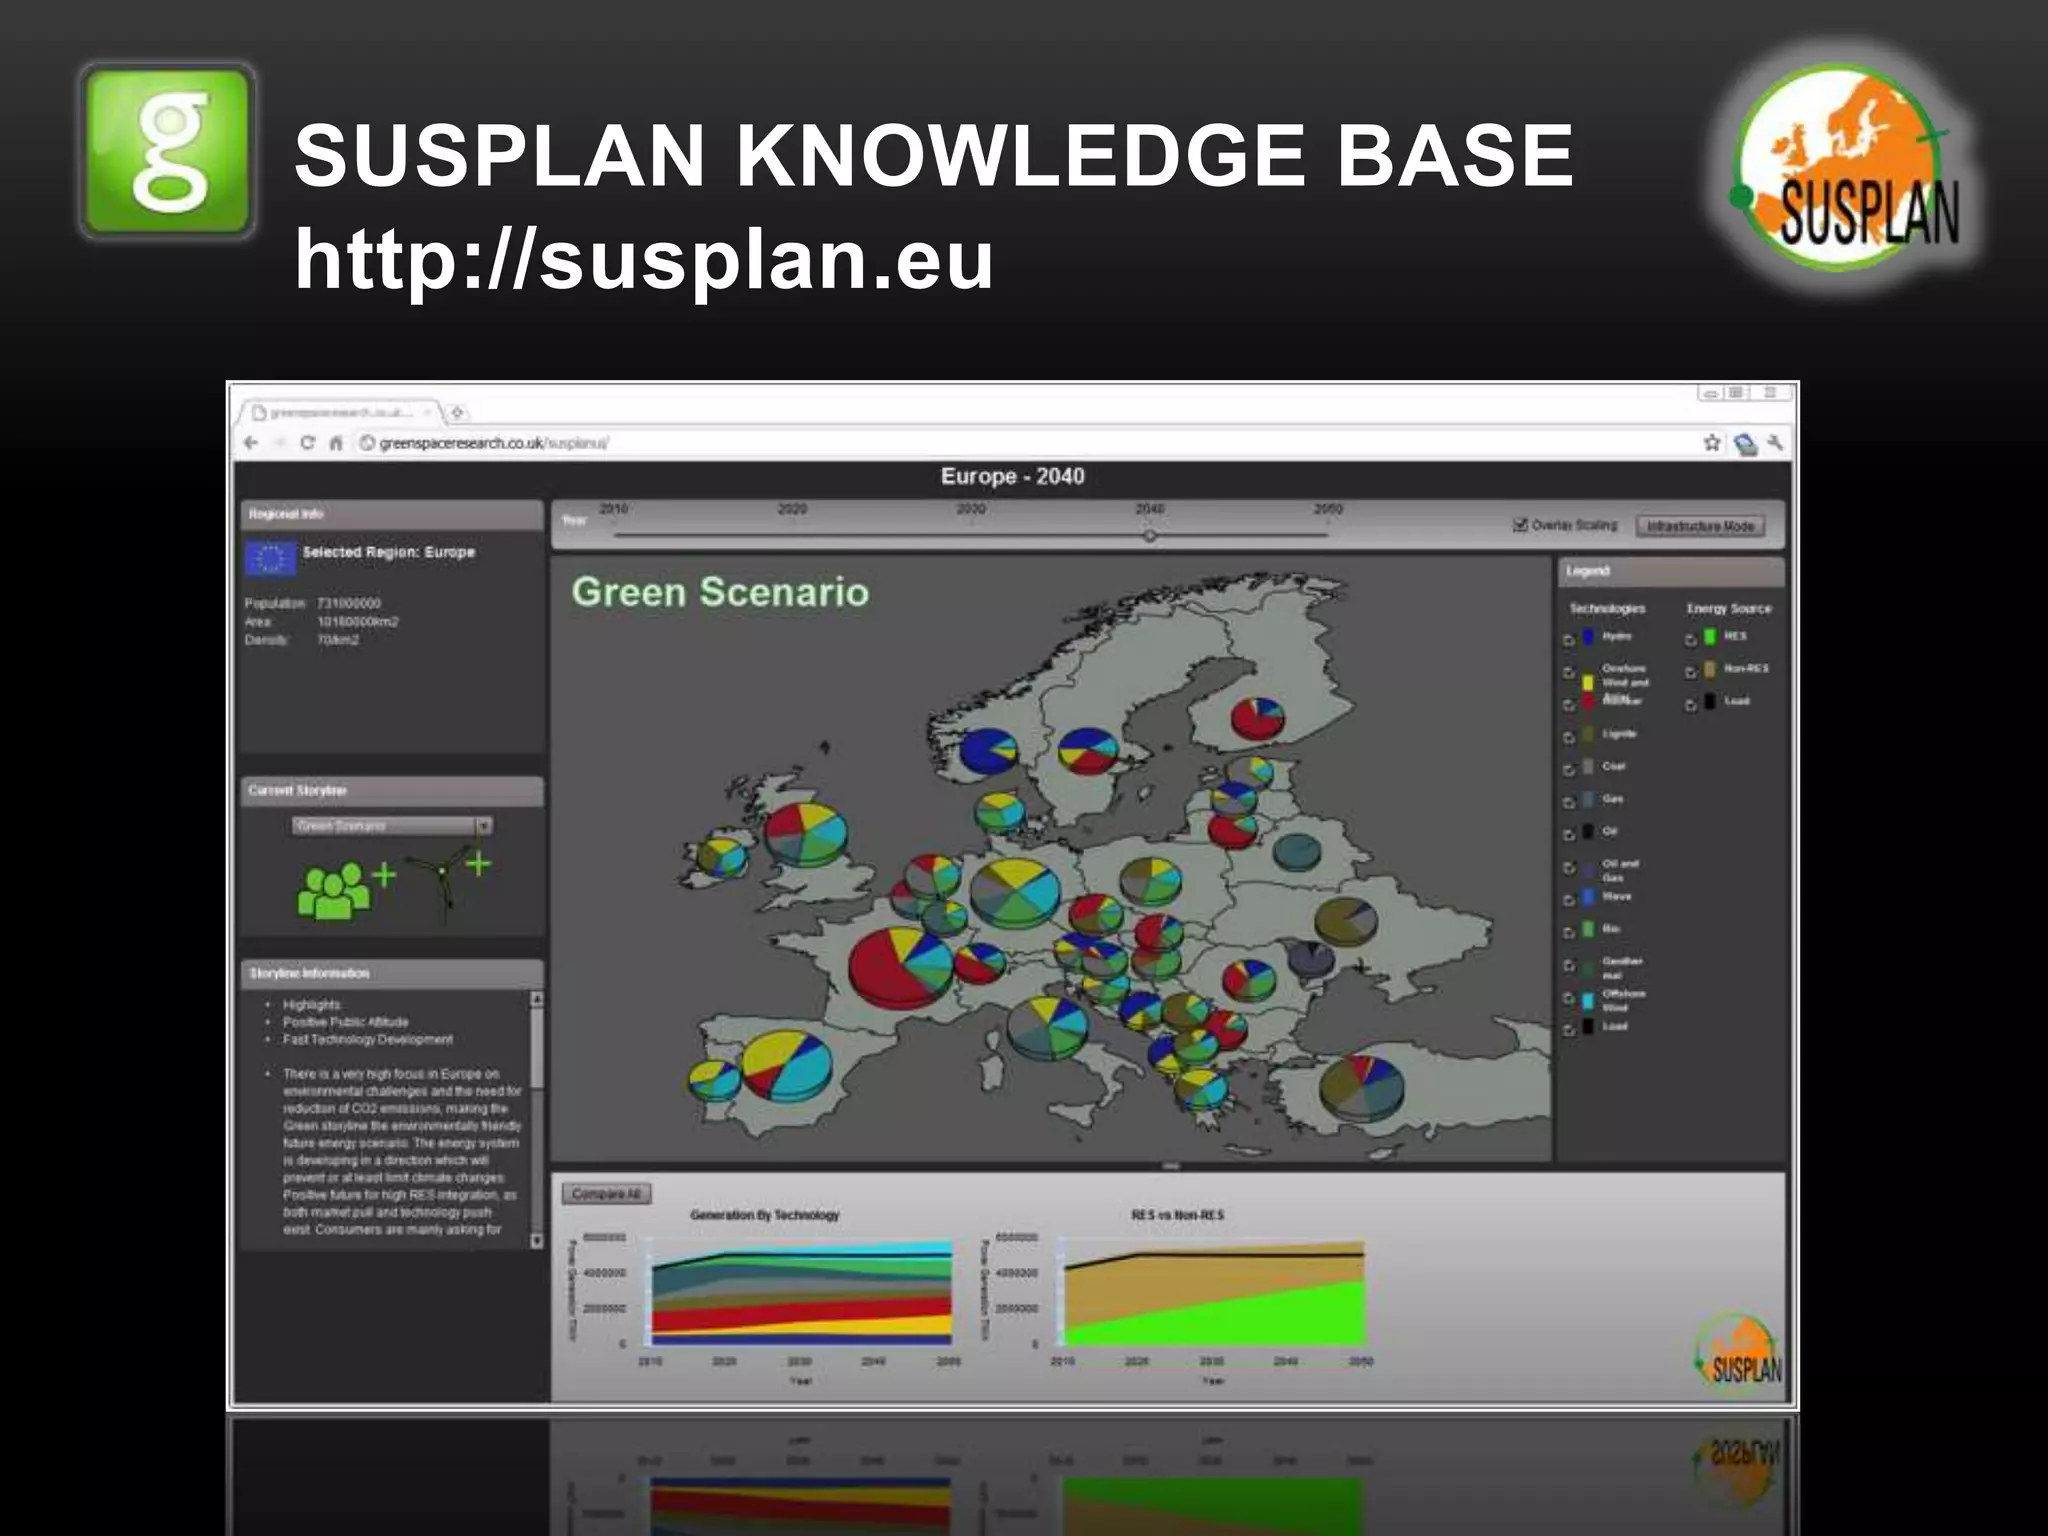Image resolution: width=2048 pixels, height=1536 pixels.
Task: Click the Storyline Information scrollbar up arrow
Action: (x=536, y=999)
